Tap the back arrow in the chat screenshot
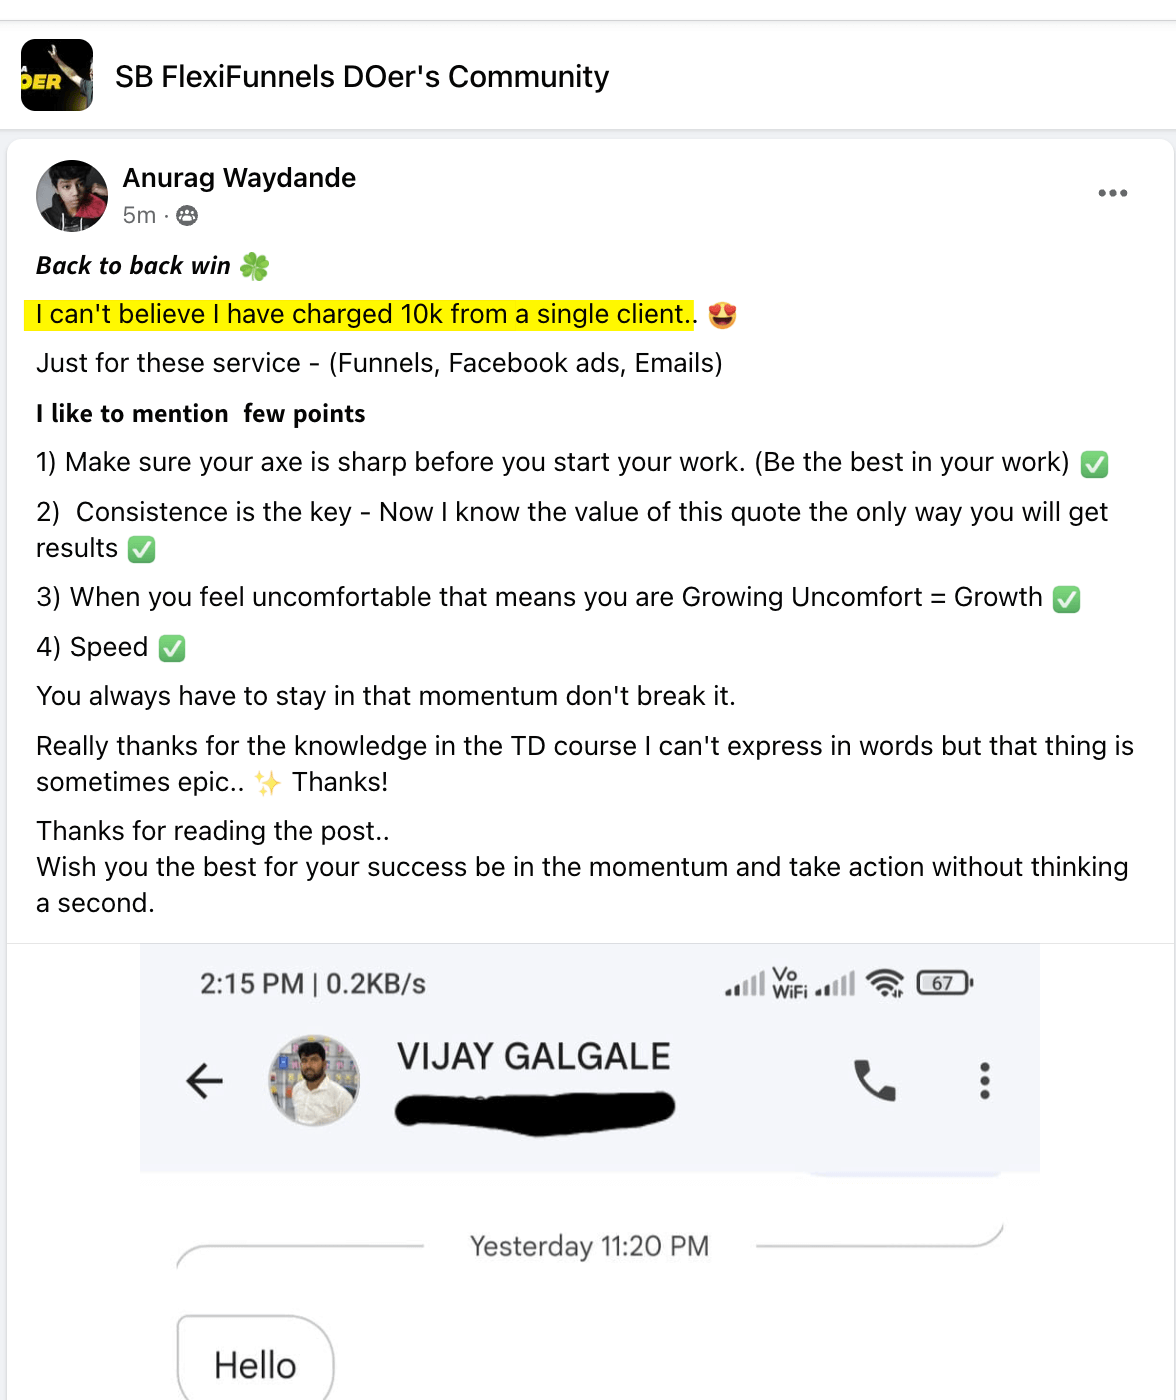This screenshot has height=1400, width=1176. pos(203,1080)
